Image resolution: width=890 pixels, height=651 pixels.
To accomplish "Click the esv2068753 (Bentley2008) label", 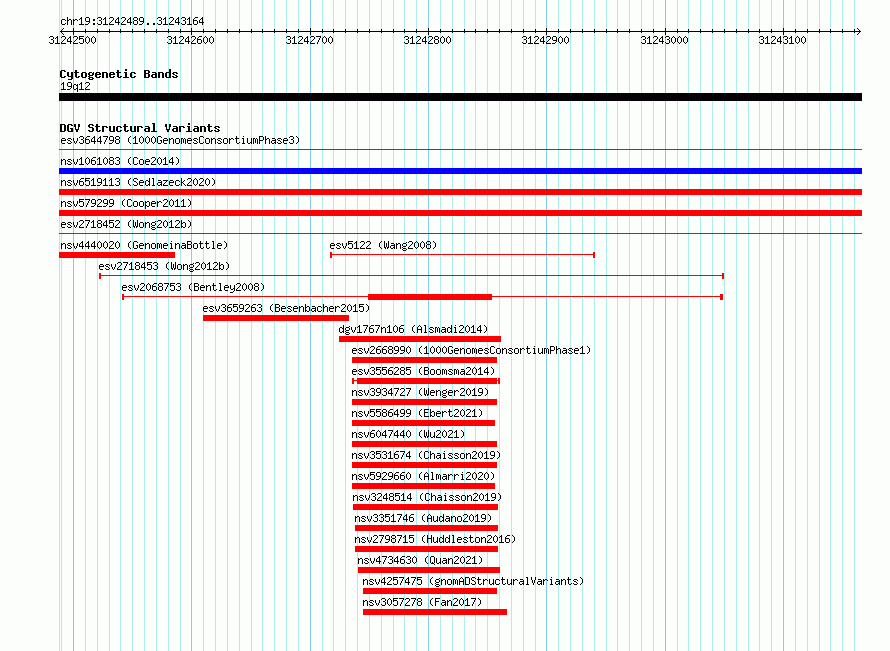I will pos(193,287).
